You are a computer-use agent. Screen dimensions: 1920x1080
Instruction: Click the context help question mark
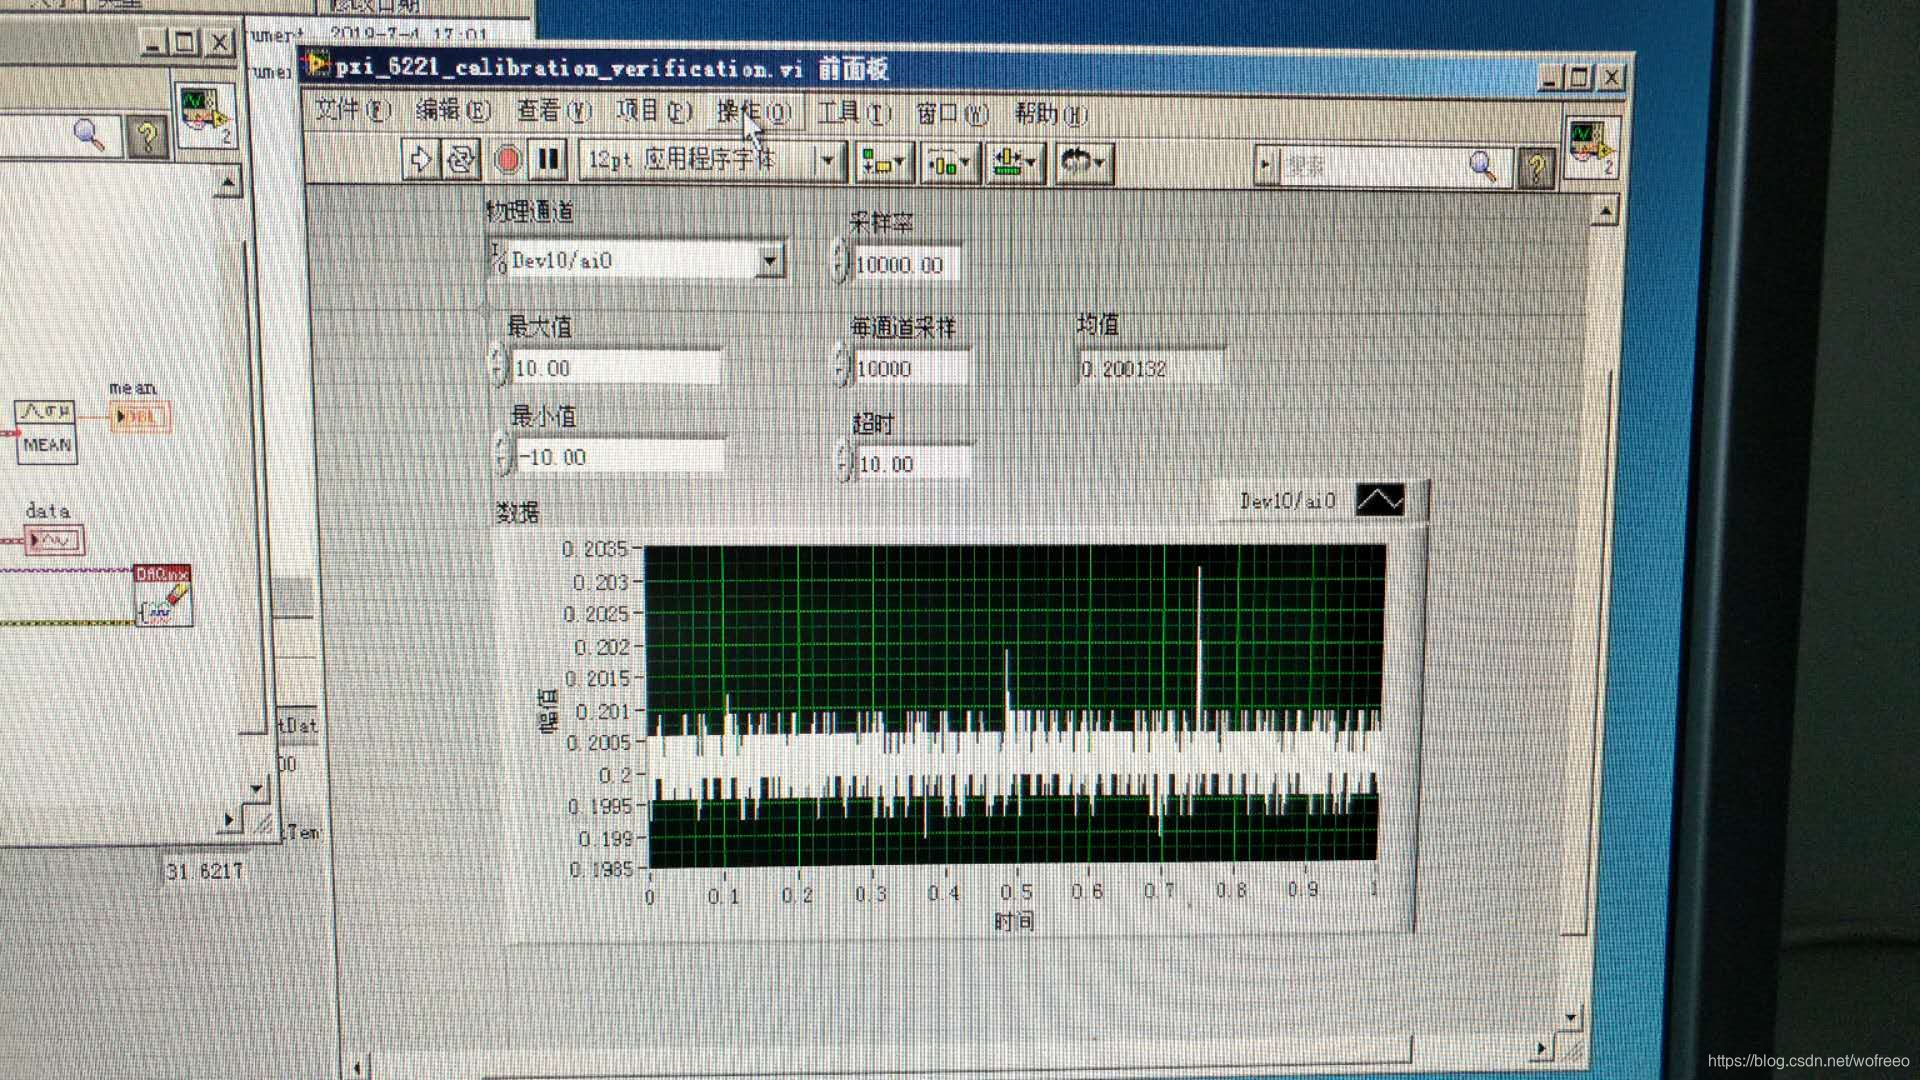pos(1536,167)
